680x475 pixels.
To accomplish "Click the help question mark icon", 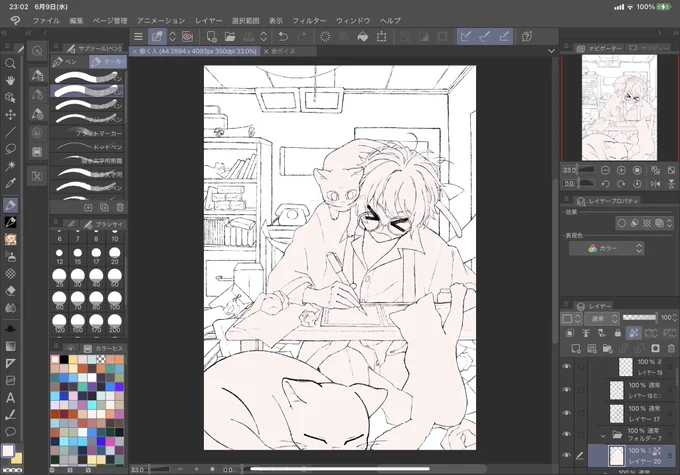I will pos(527,36).
